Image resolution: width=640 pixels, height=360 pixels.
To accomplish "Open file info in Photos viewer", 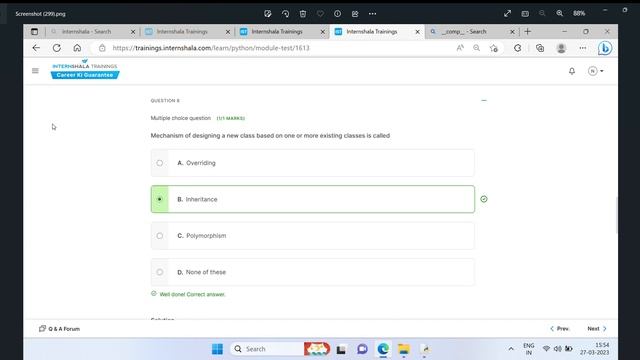I will (338, 13).
